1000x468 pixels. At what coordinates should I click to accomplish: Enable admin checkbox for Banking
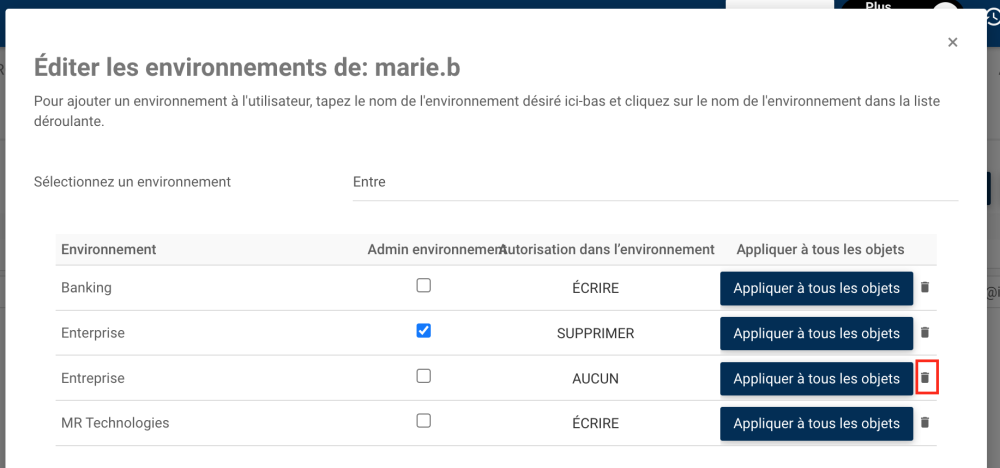pos(424,286)
